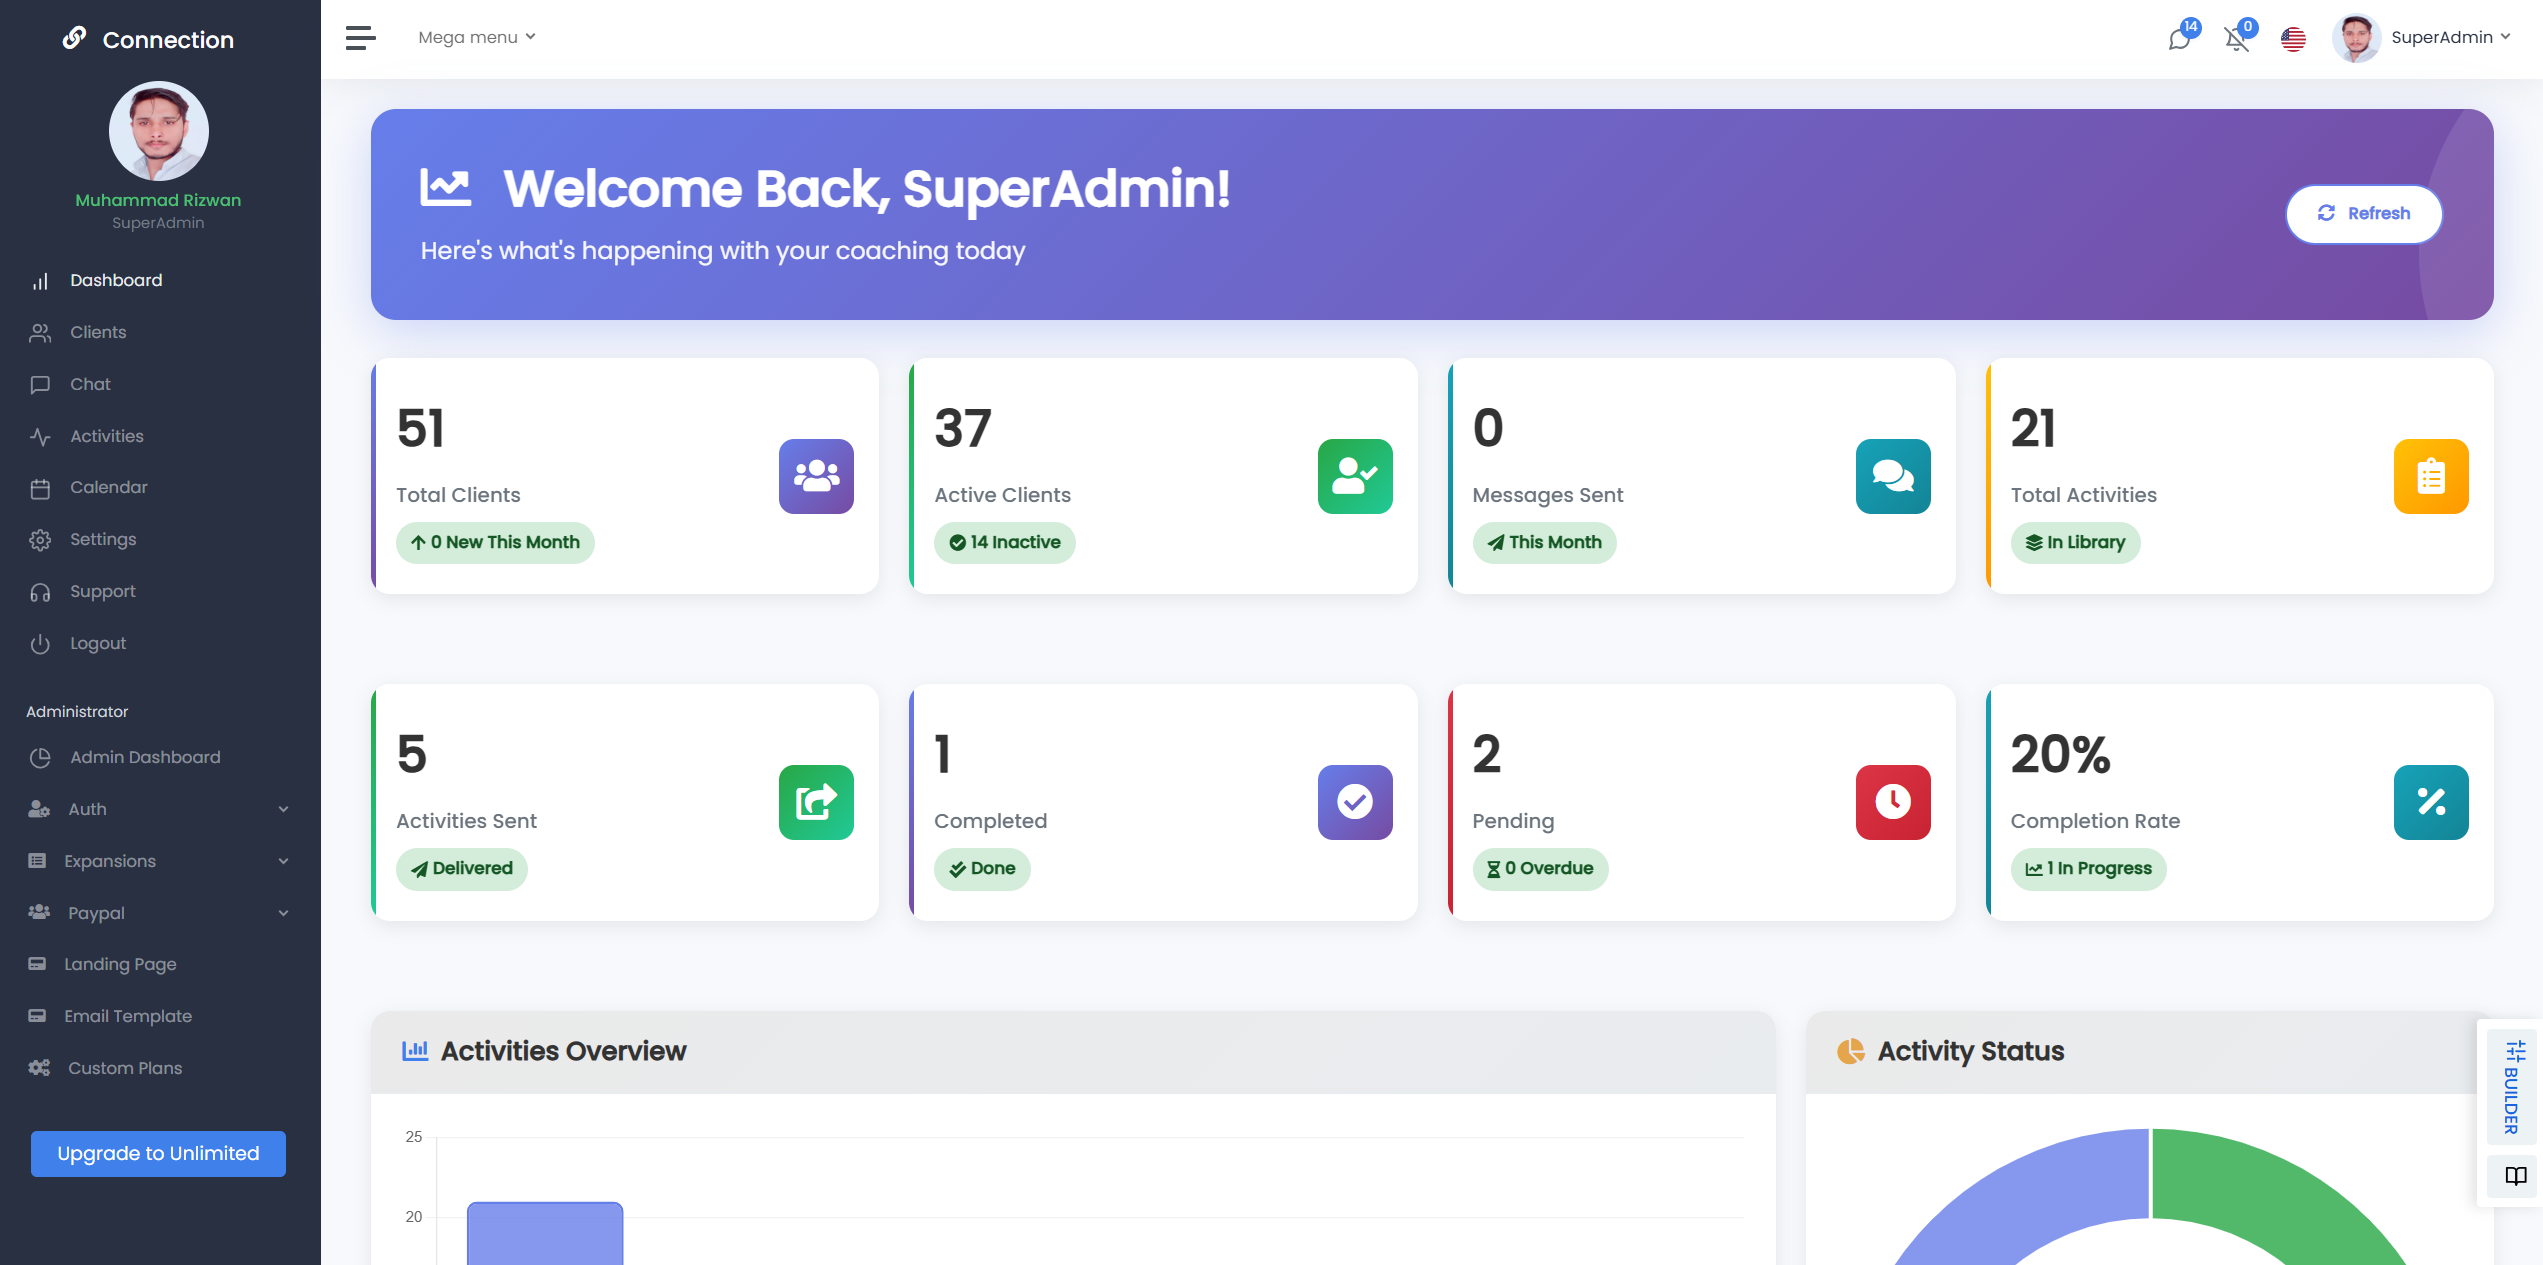Open the Mega menu dropdown
Viewport: 2543px width, 1265px height.
[477, 38]
